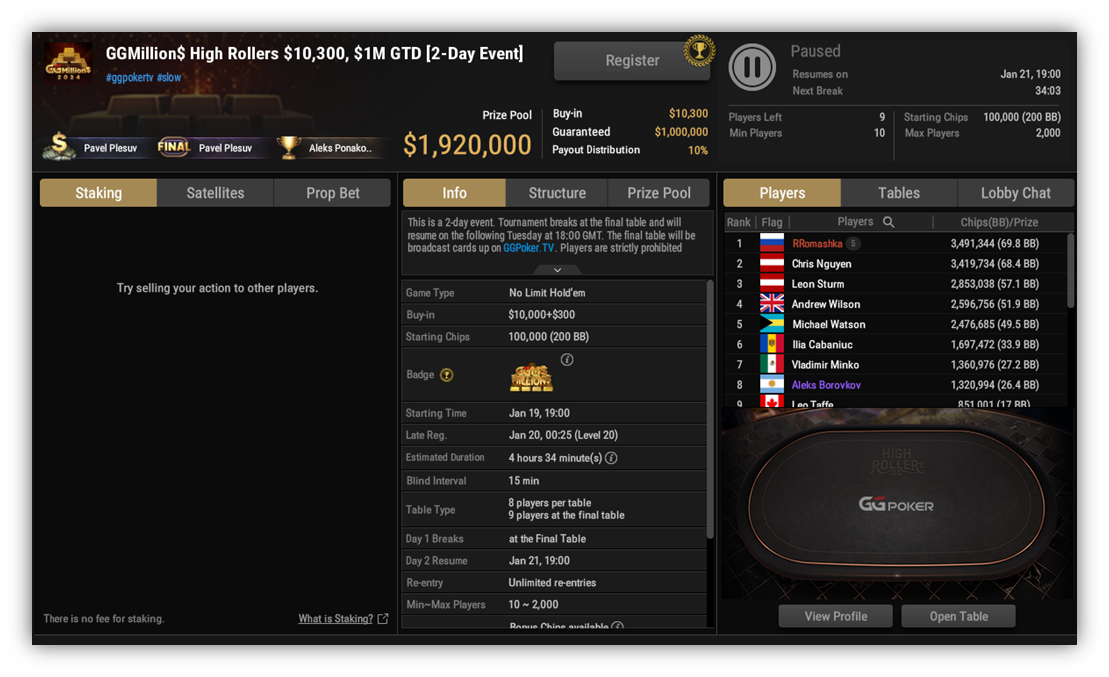Click info icon next to Estimated Duration
Viewport: 1109px width, 677px height.
coord(611,458)
